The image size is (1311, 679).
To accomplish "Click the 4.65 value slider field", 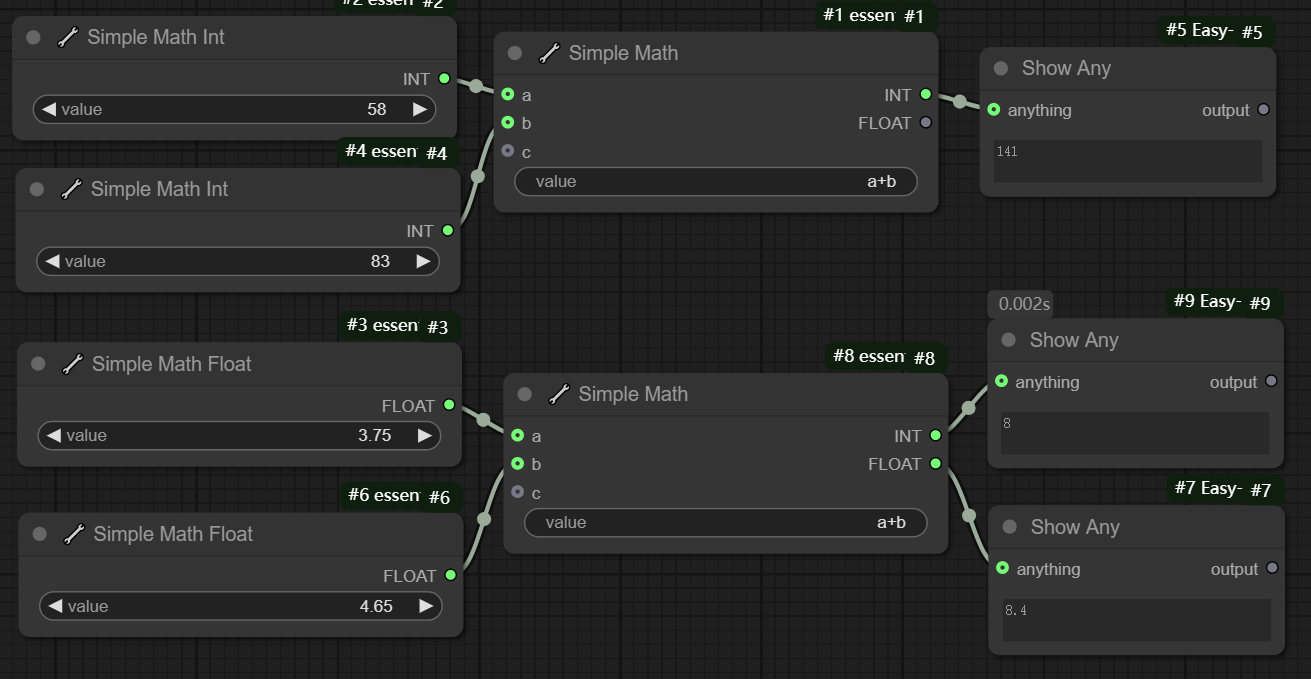I will point(240,607).
